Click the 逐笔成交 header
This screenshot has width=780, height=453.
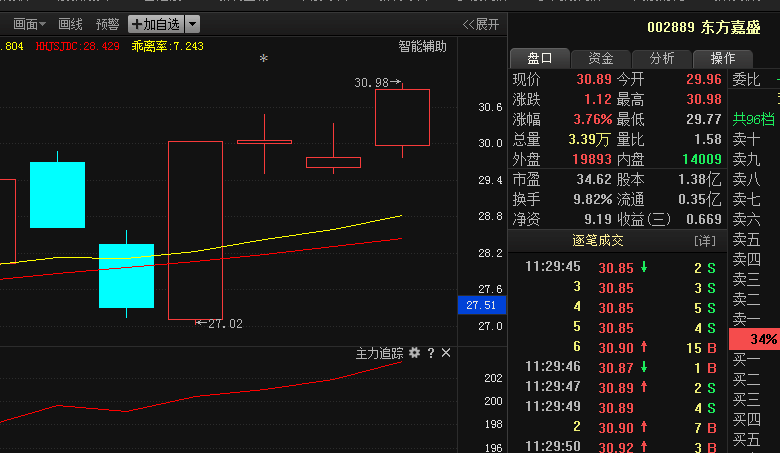tap(597, 241)
